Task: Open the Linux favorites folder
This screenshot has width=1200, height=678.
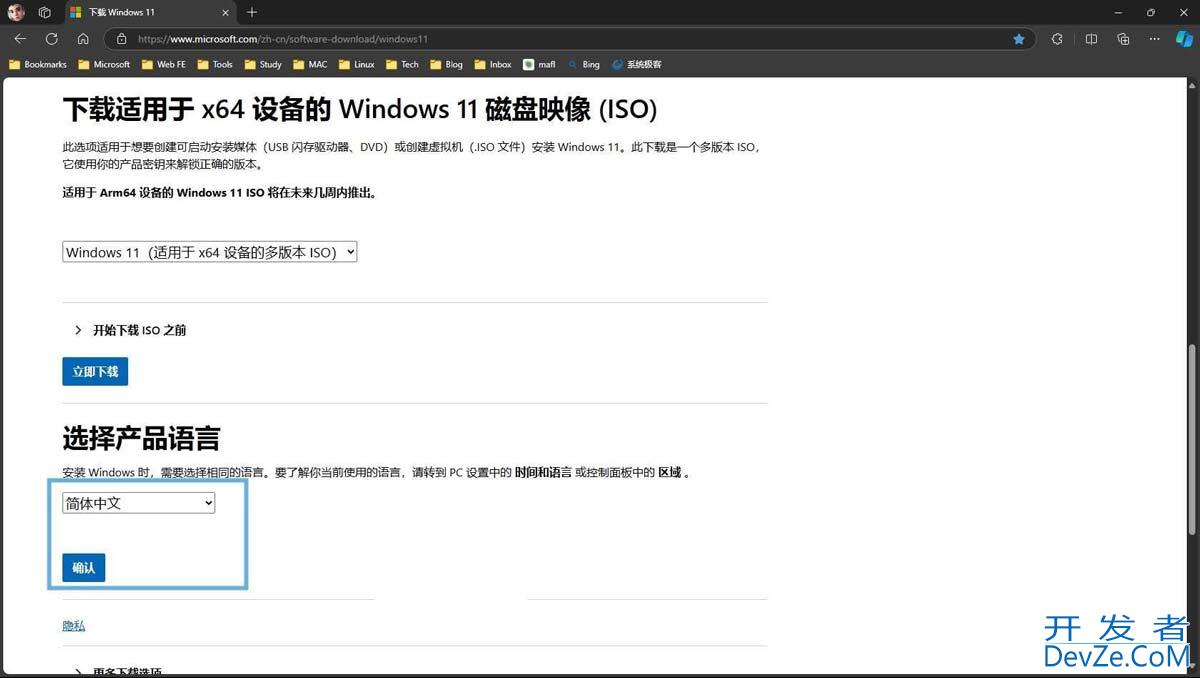Action: [357, 64]
